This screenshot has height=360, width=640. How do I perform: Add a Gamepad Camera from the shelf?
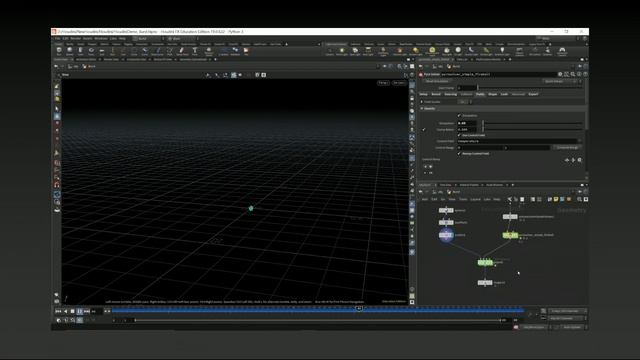point(562,51)
